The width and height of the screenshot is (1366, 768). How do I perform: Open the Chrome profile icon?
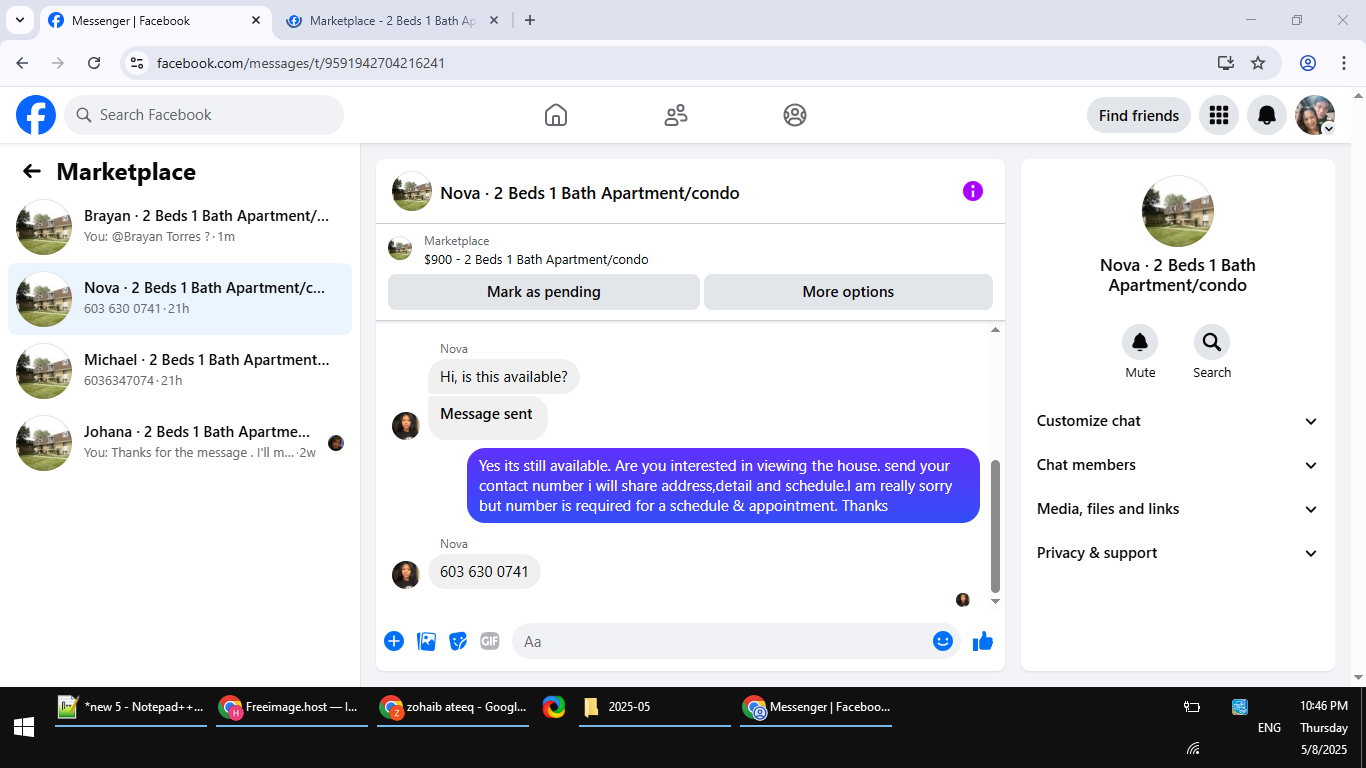pyautogui.click(x=1308, y=63)
